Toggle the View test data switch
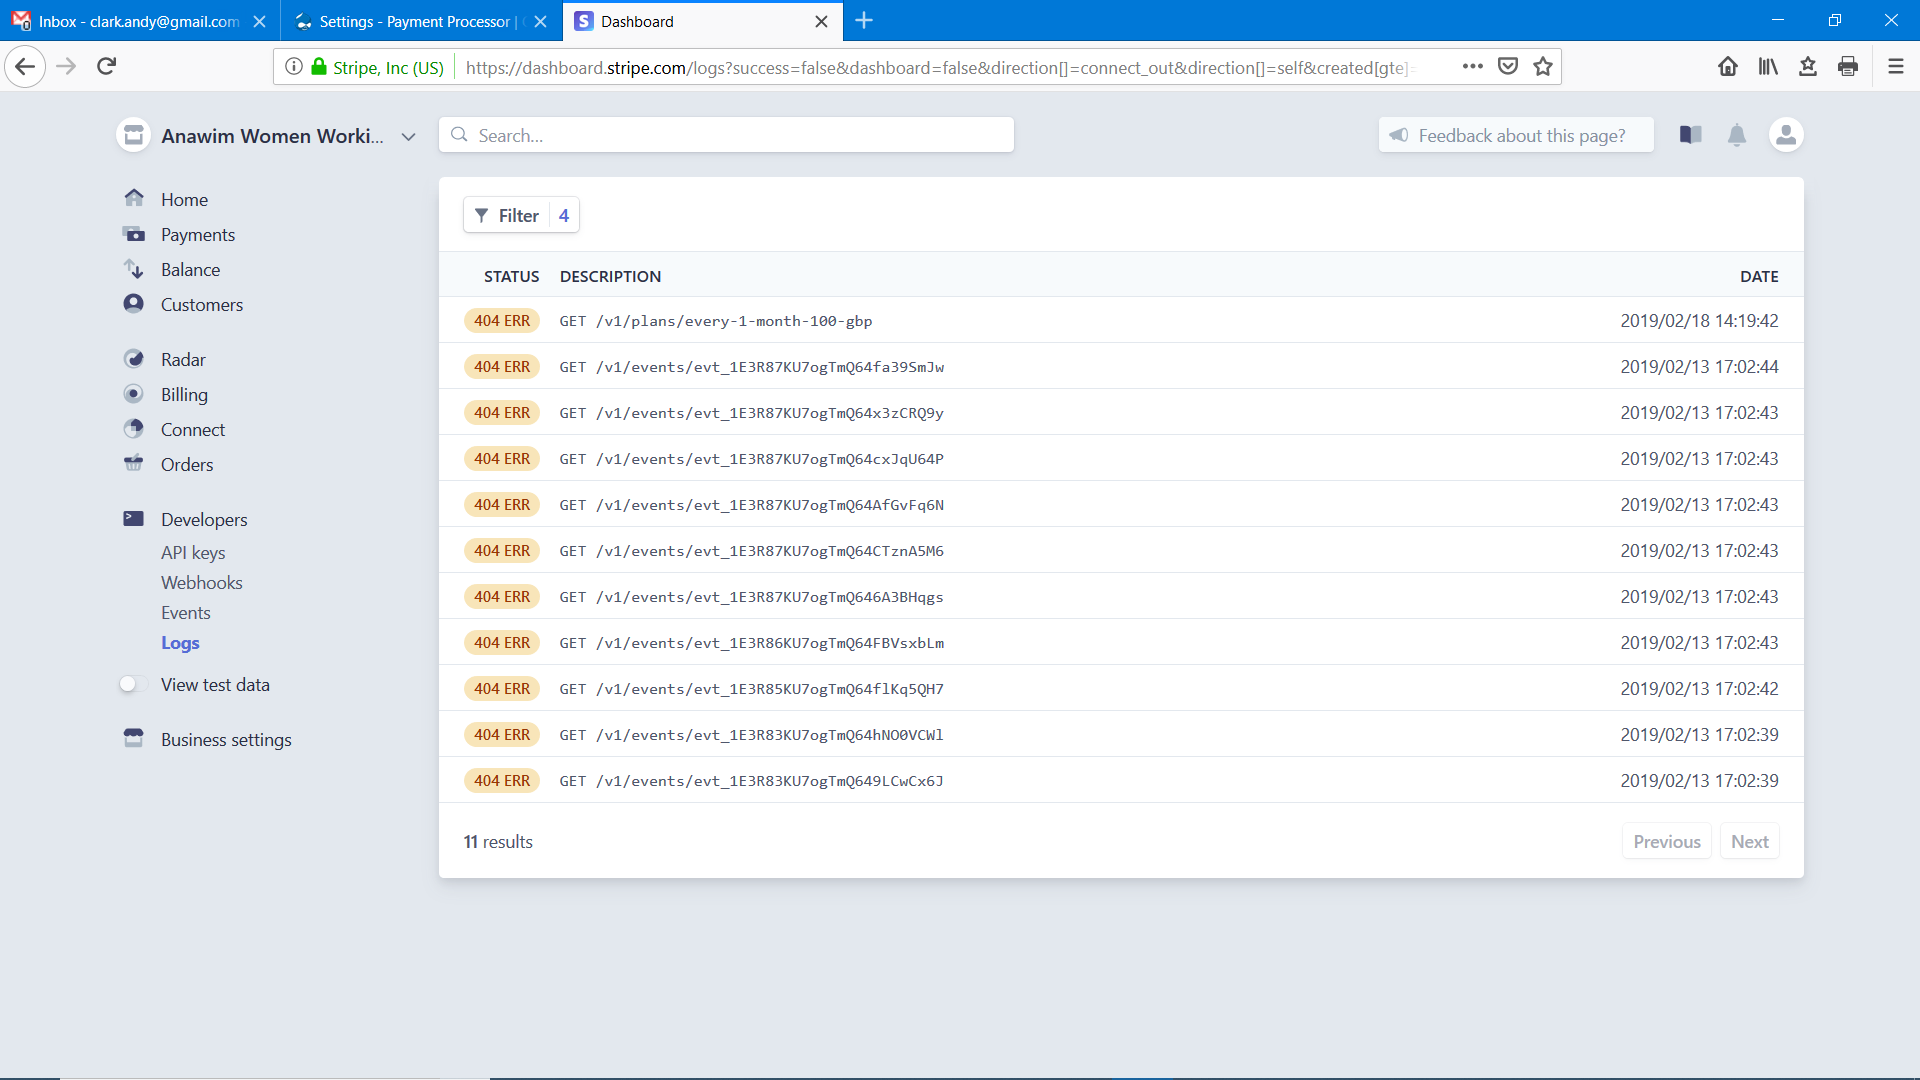The height and width of the screenshot is (1080, 1920). 129,684
